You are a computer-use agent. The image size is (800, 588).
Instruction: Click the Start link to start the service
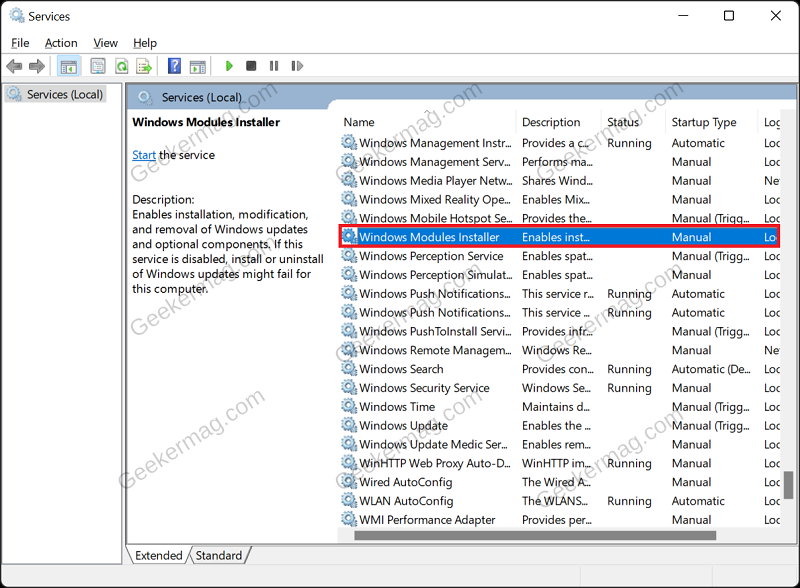pyautogui.click(x=144, y=155)
